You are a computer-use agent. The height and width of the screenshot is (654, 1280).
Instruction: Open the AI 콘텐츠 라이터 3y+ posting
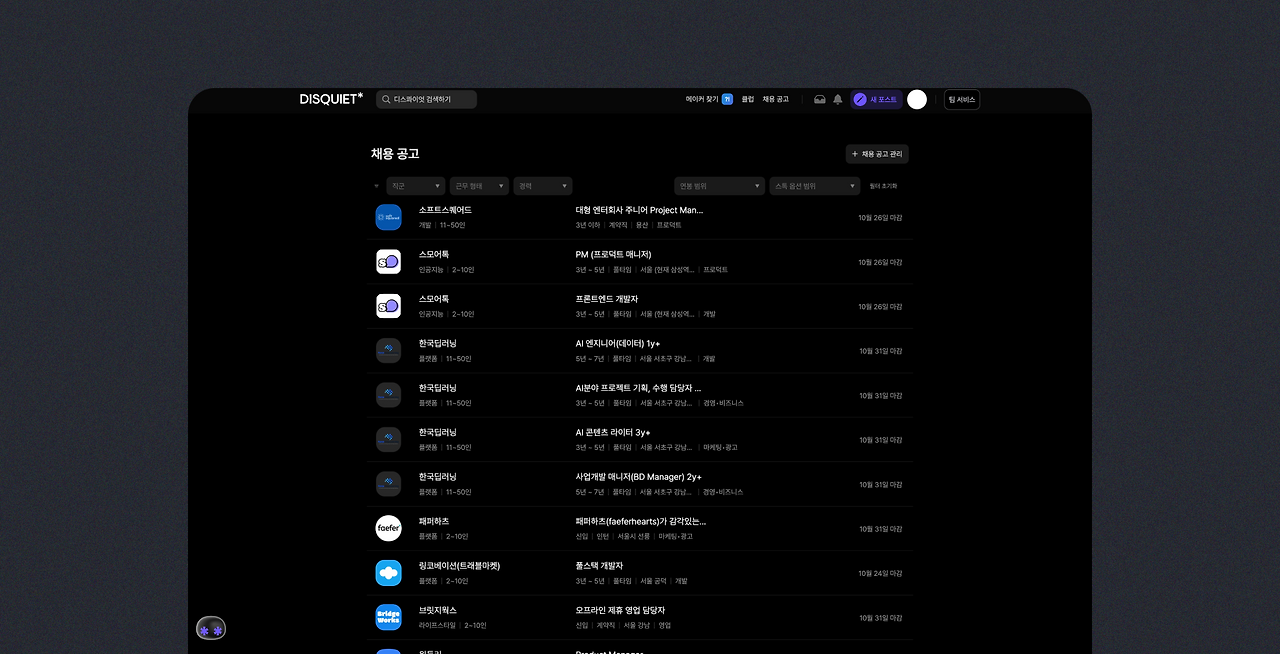(x=613, y=432)
